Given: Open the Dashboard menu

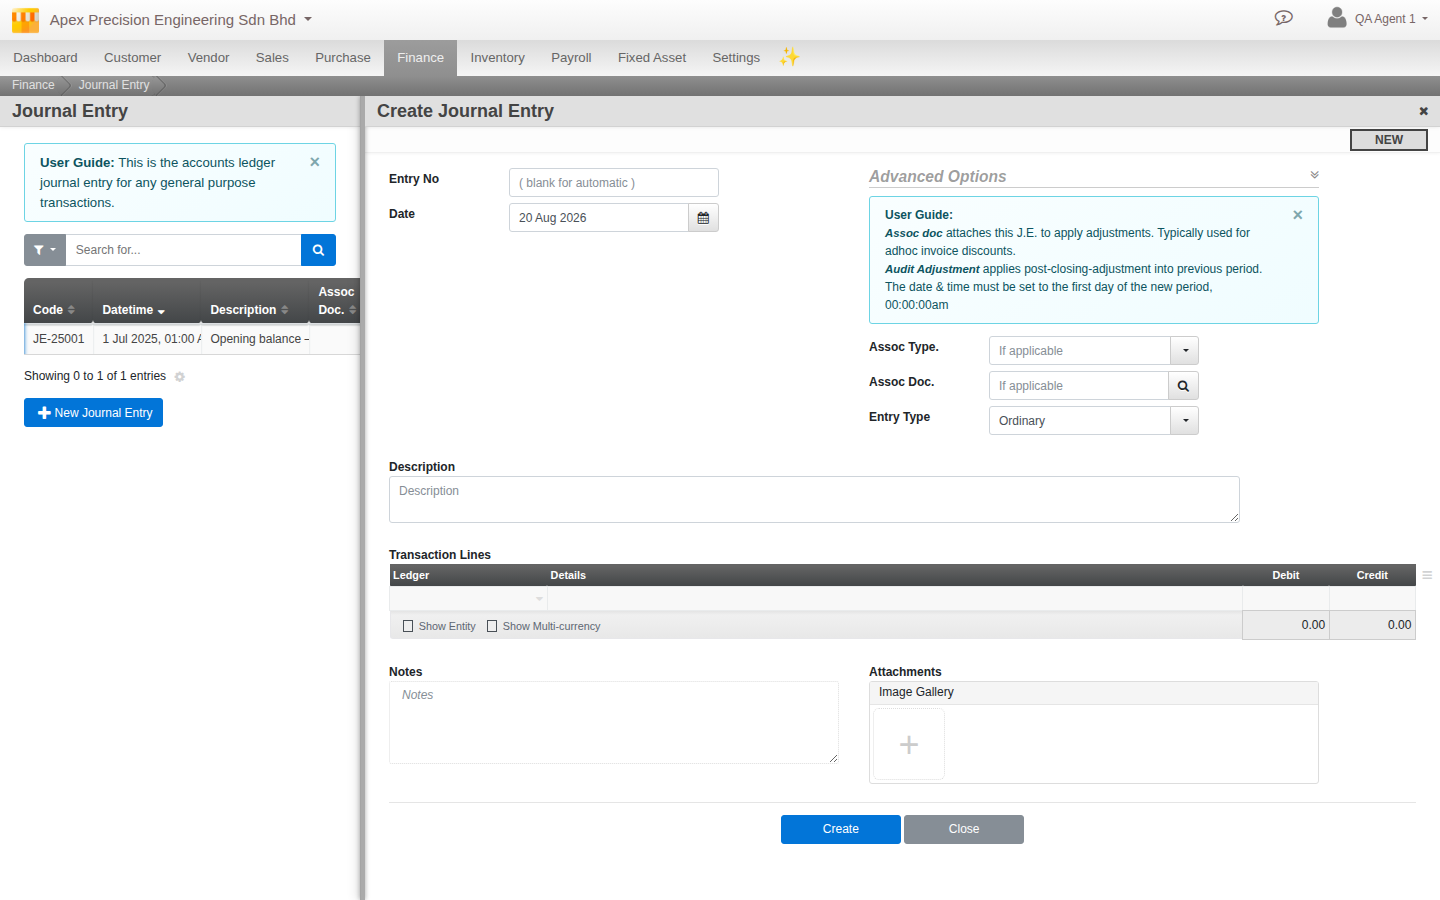Looking at the screenshot, I should coord(45,58).
